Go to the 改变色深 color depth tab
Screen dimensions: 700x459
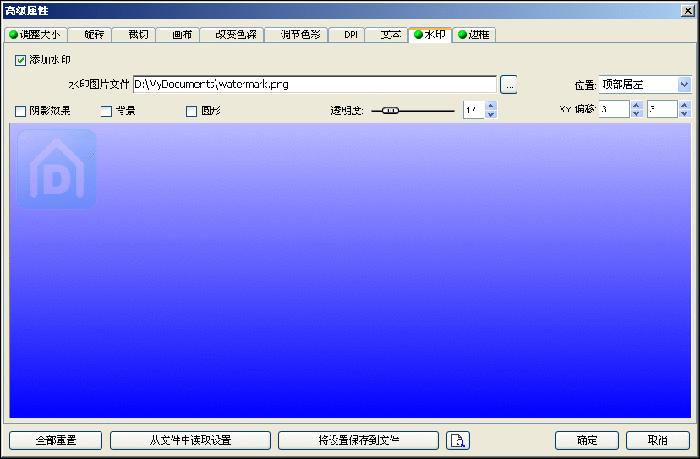(232, 35)
